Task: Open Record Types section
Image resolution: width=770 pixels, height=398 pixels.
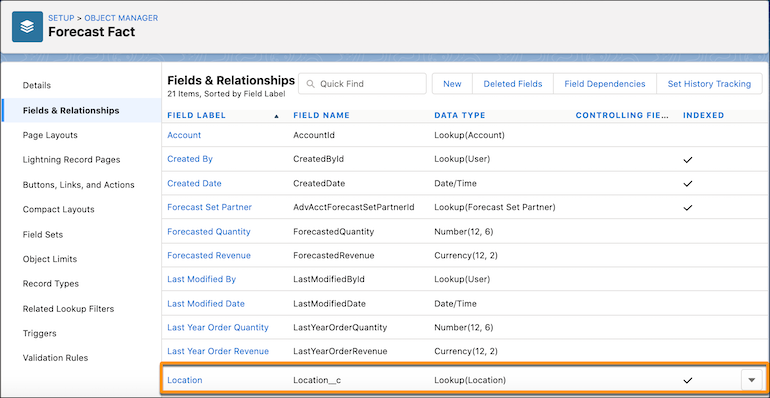Action: (51, 284)
